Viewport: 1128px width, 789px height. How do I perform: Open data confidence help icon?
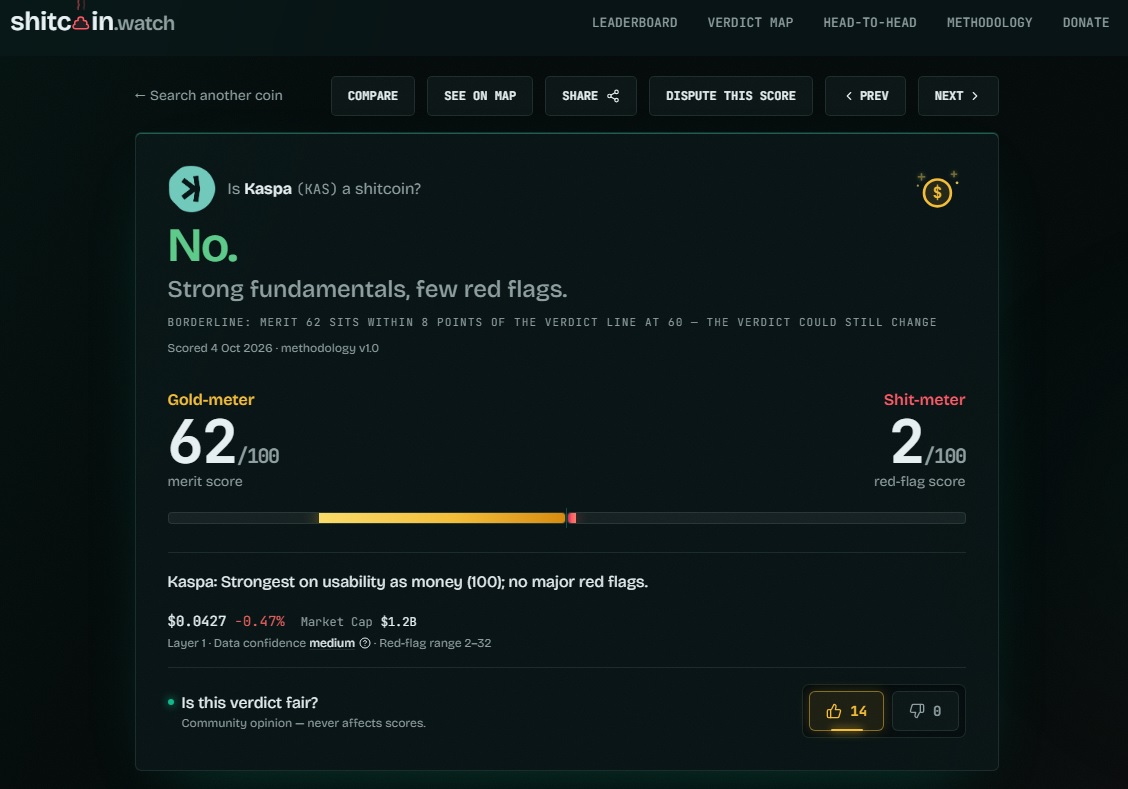point(365,643)
